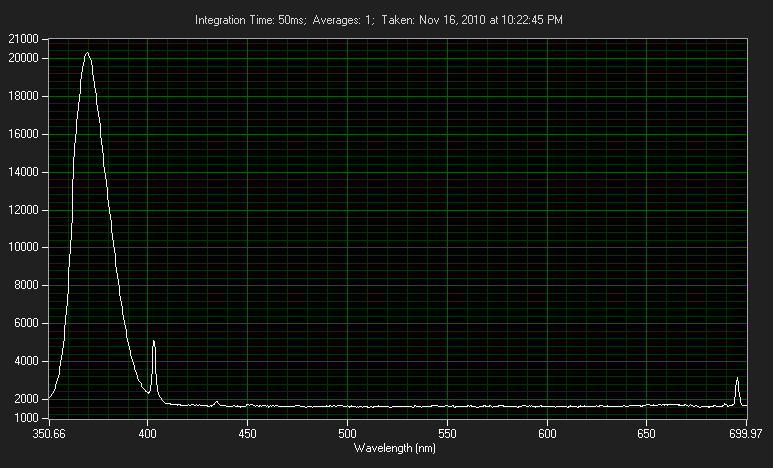Click the 650 x-axis tick label
The image size is (773, 468).
point(646,434)
